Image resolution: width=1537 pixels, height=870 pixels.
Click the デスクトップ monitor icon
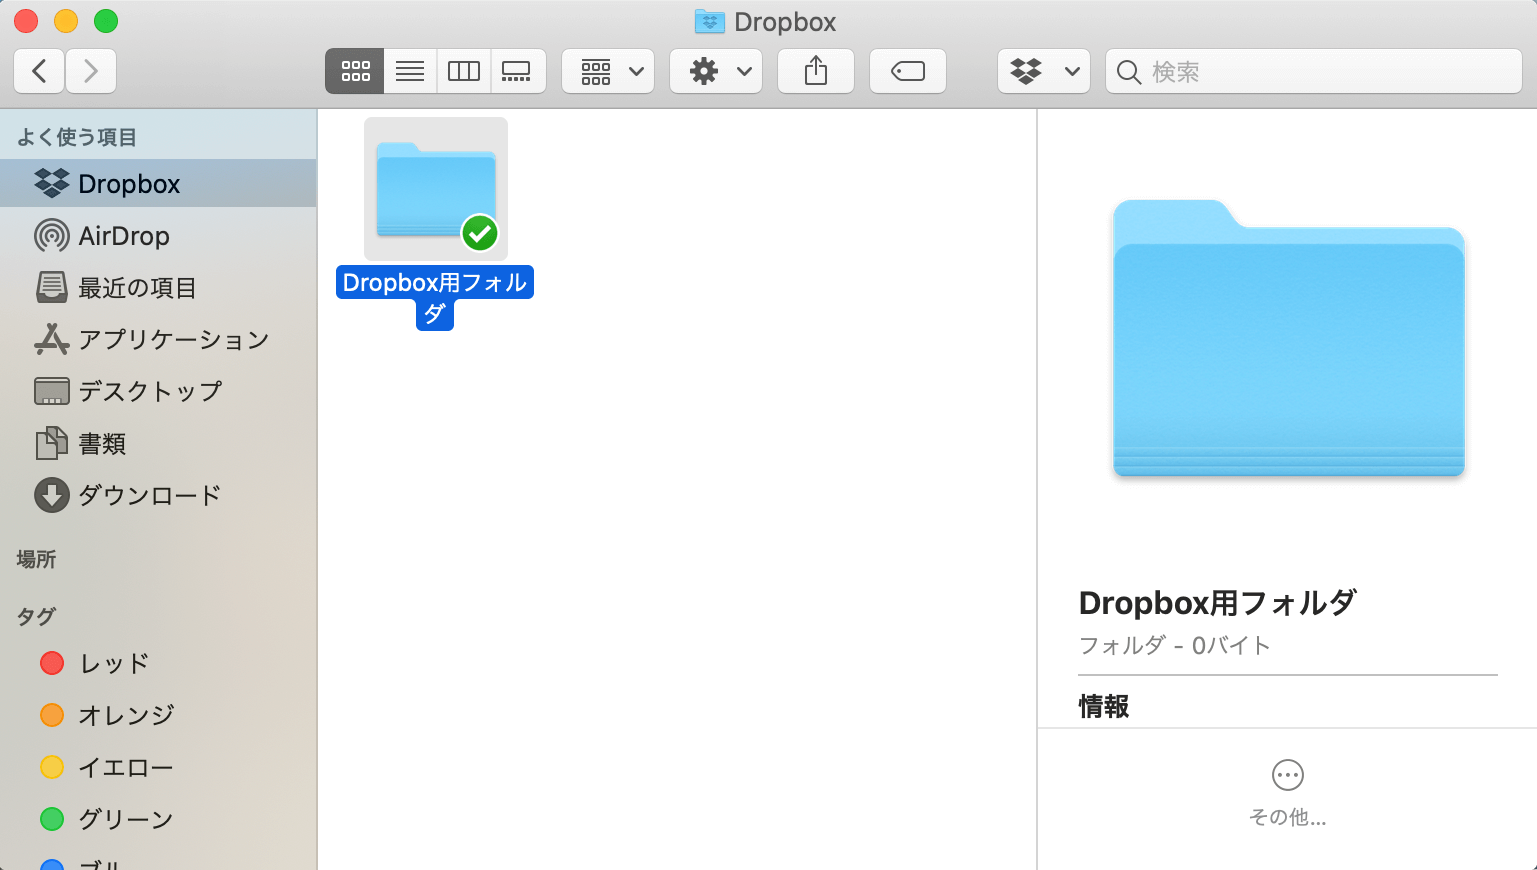(x=52, y=391)
